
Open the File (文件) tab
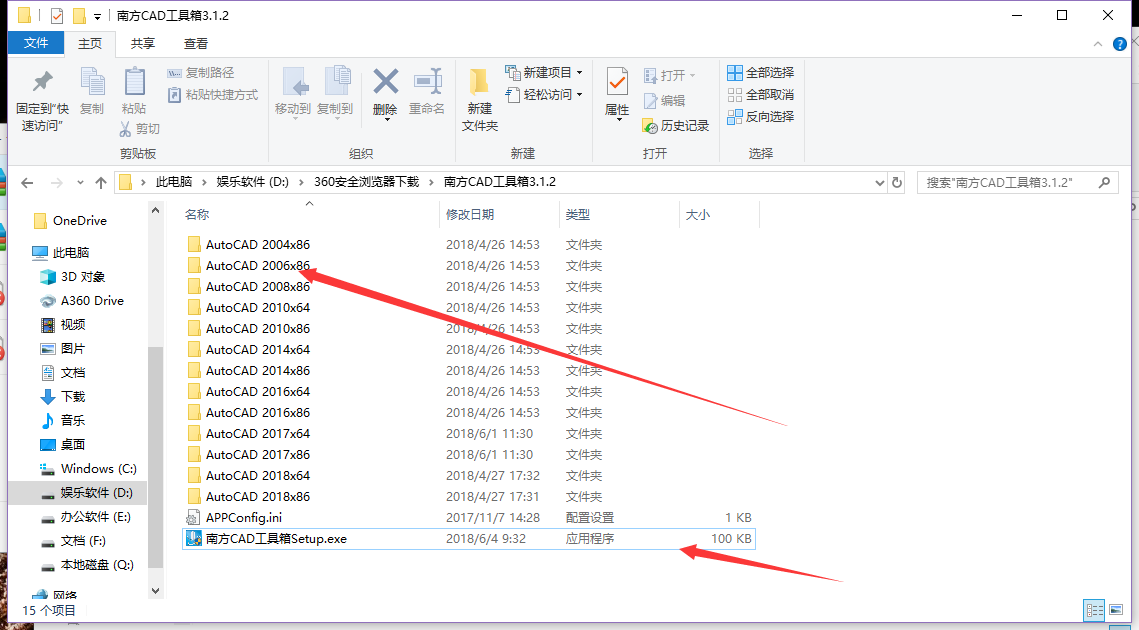point(36,43)
